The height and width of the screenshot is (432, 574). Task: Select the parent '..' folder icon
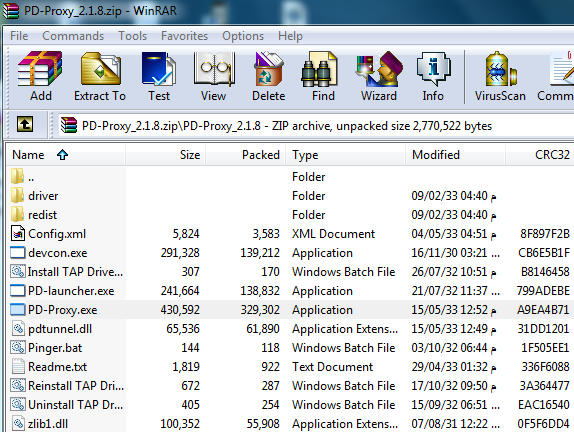click(x=18, y=176)
